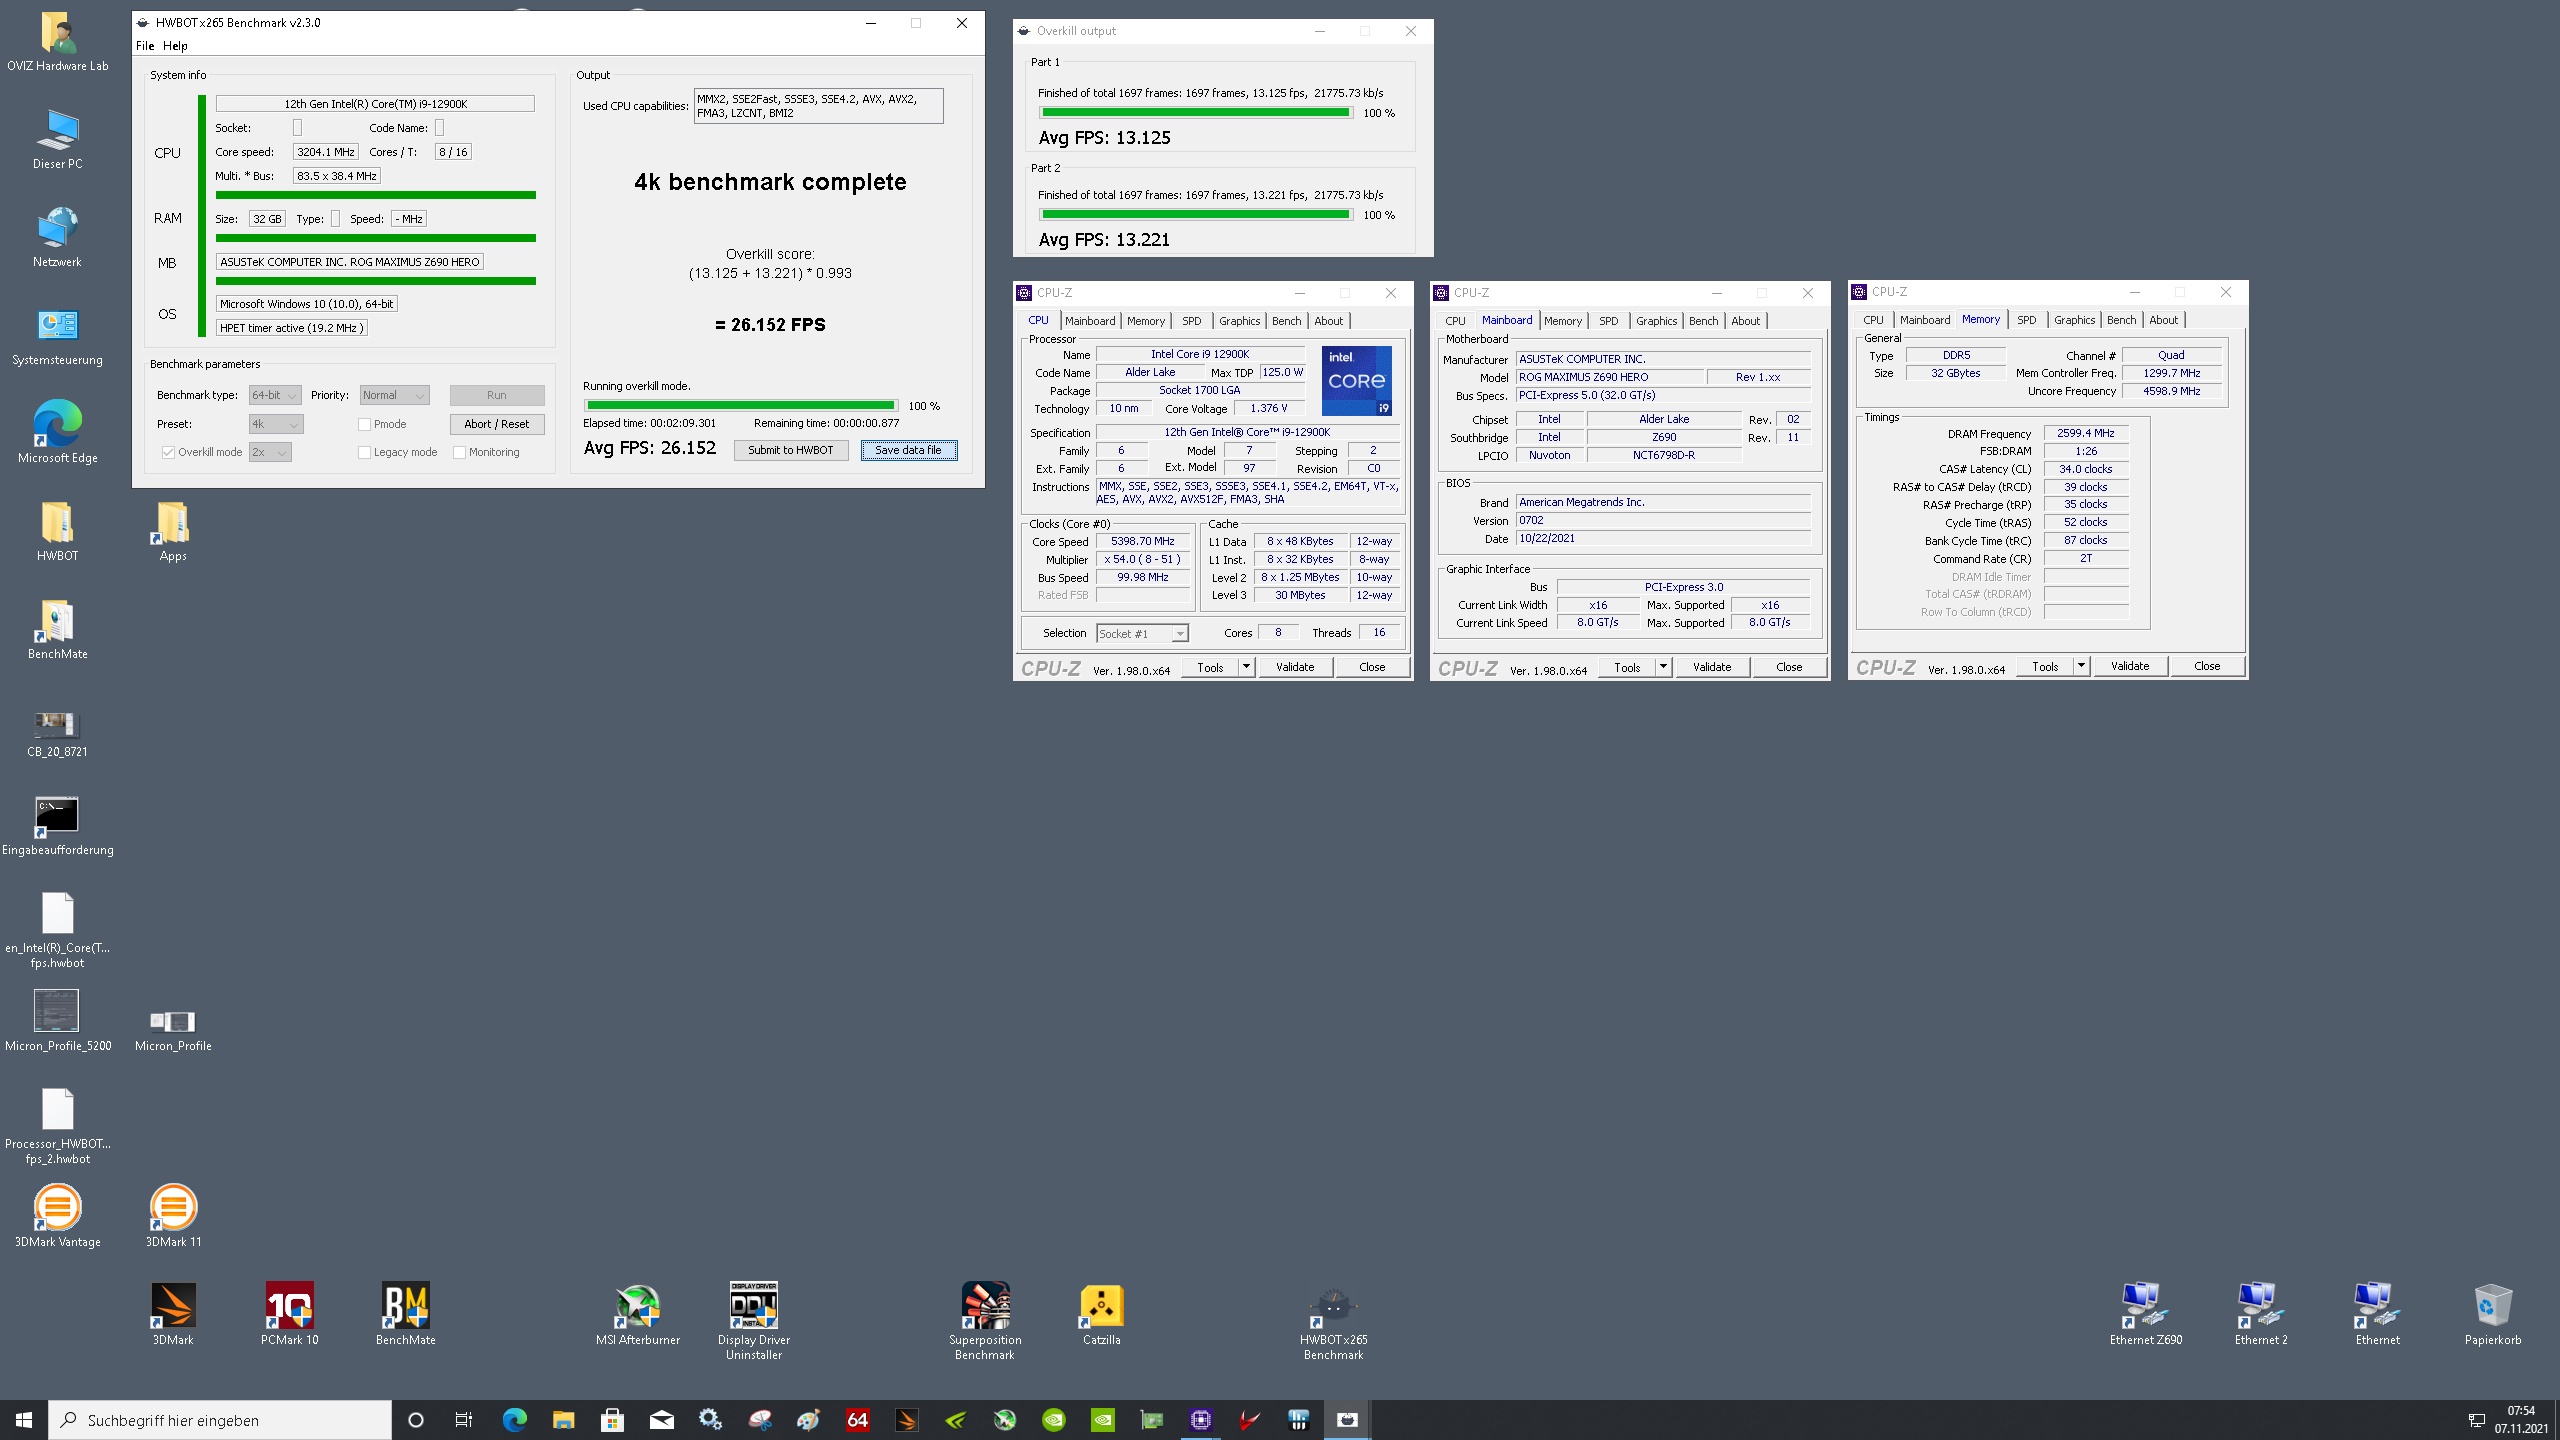The image size is (2560, 1440).
Task: Launch the Eingabeaufforderung shortcut
Action: (57, 826)
